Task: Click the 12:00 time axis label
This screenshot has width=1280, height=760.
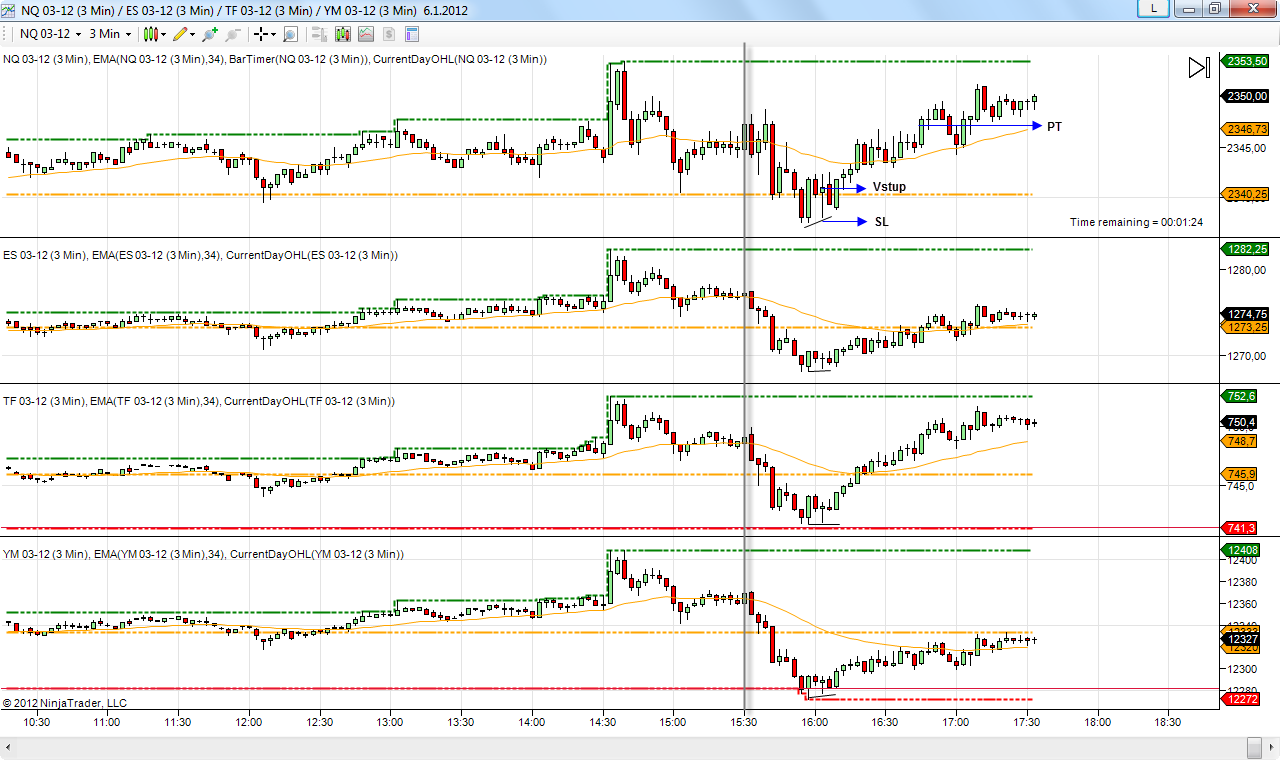Action: [249, 722]
